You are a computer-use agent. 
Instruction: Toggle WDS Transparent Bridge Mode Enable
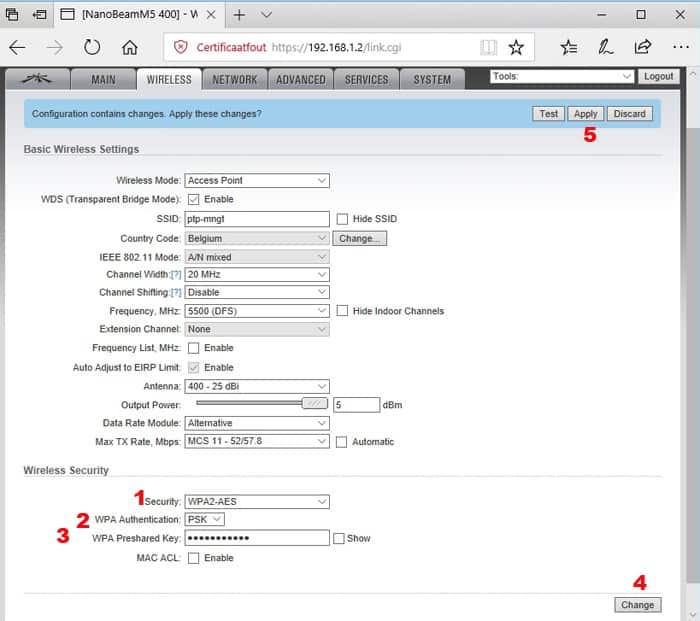pyautogui.click(x=194, y=200)
